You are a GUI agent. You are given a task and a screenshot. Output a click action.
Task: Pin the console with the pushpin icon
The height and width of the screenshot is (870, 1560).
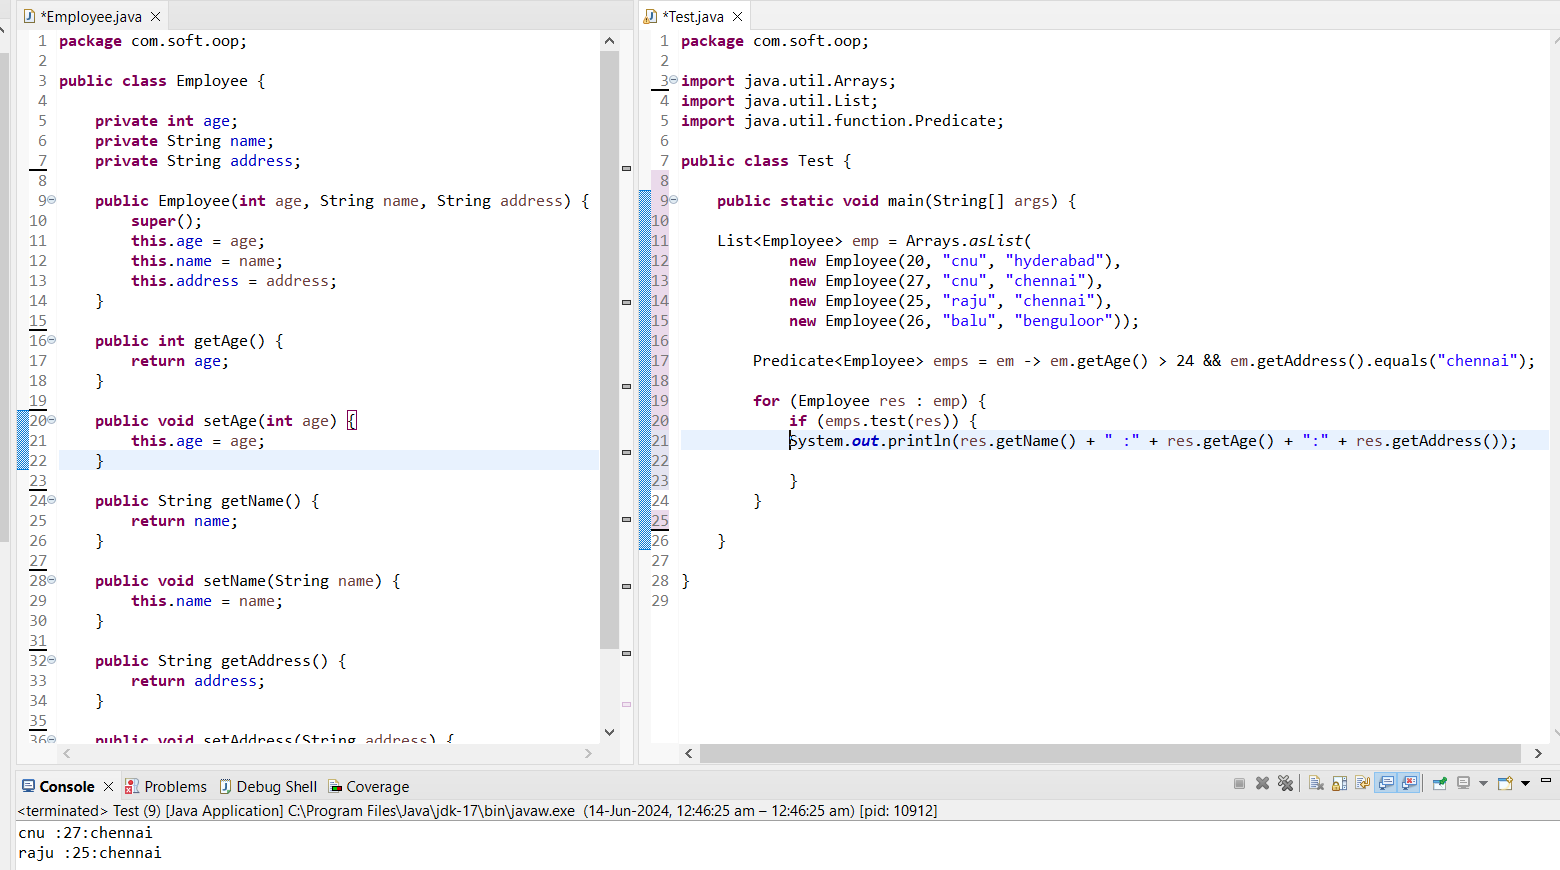[x=1440, y=784]
